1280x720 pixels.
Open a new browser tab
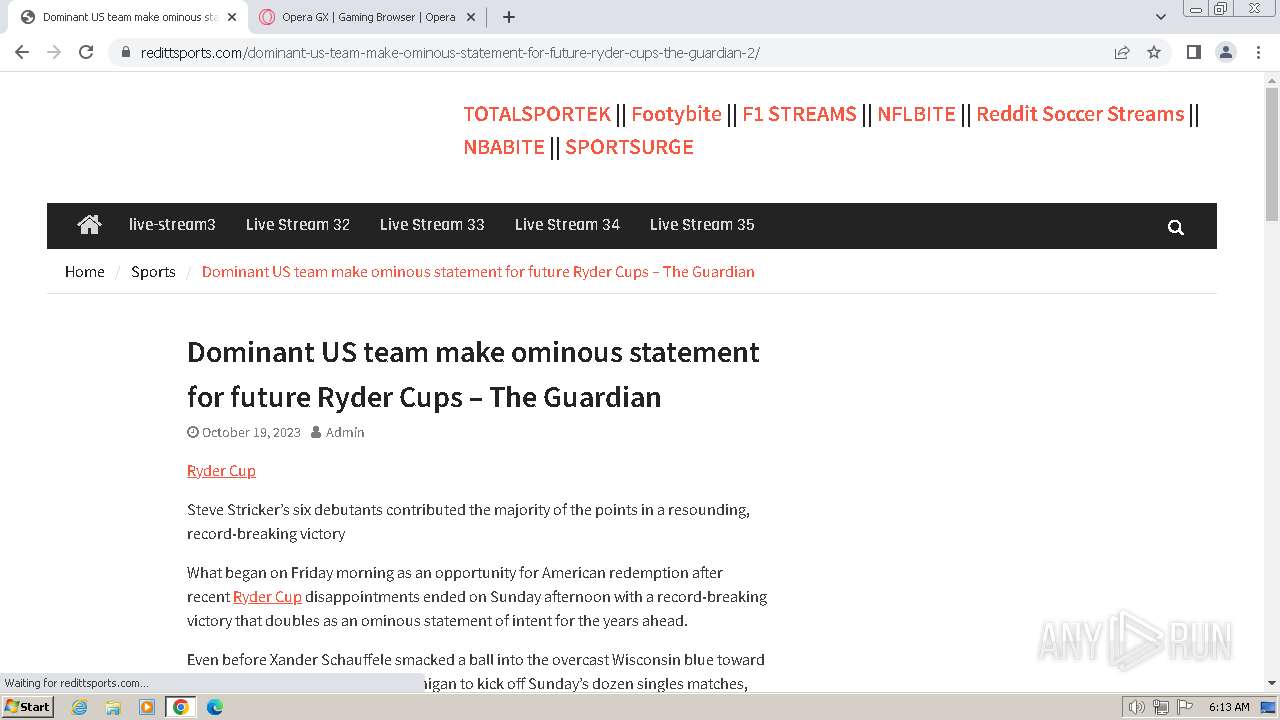508,17
